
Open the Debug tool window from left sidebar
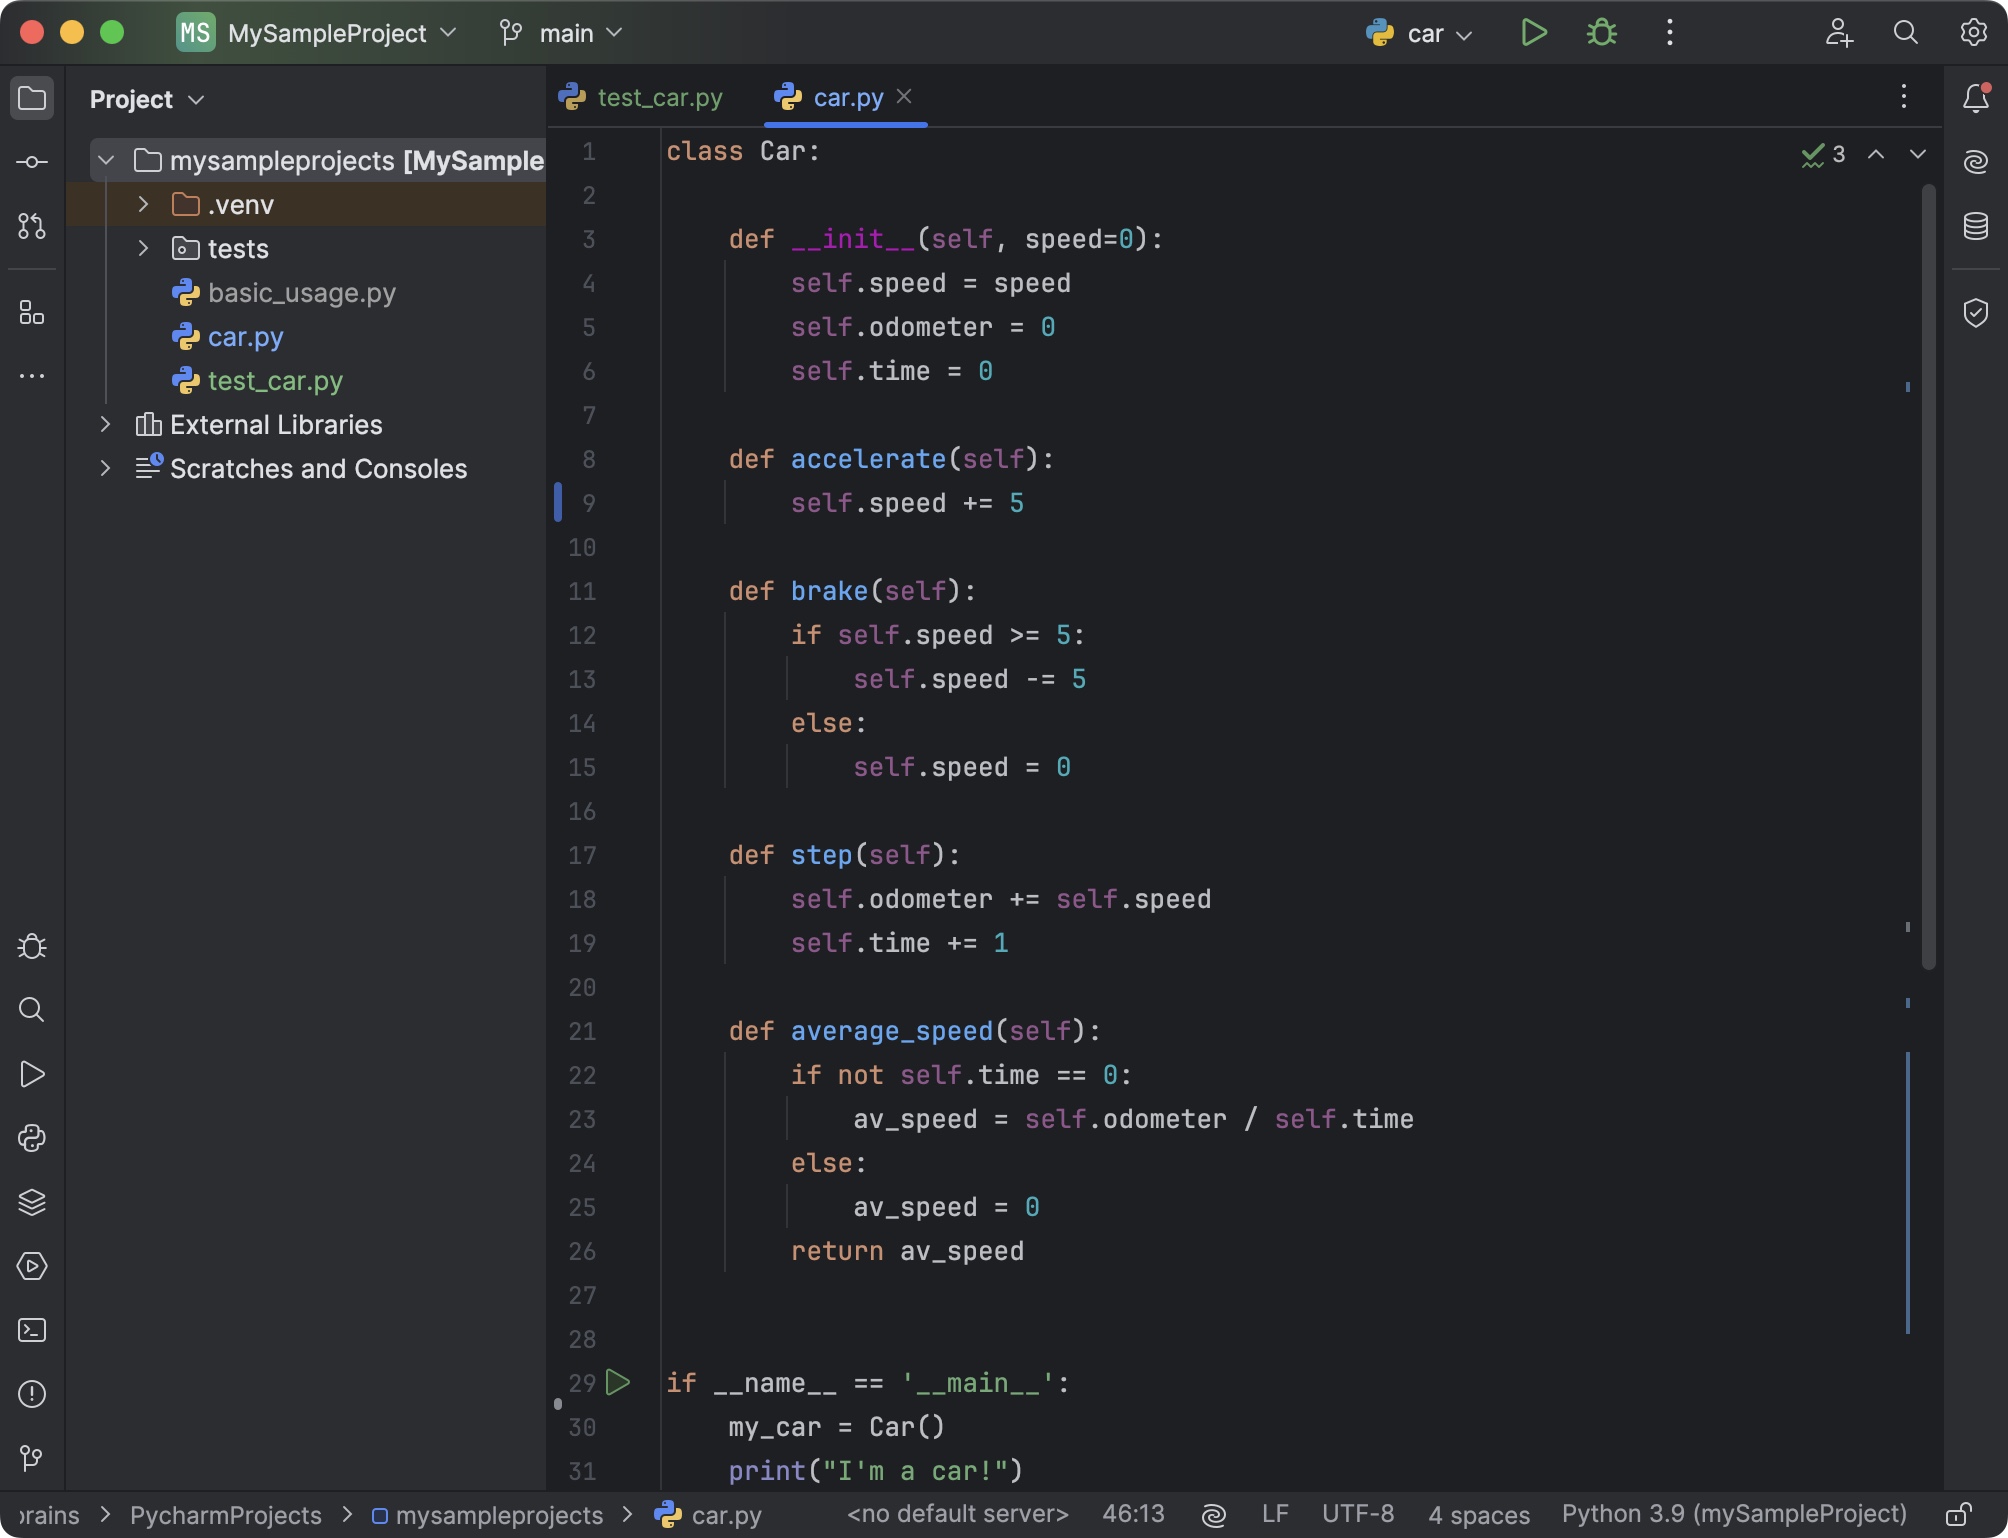tap(31, 947)
